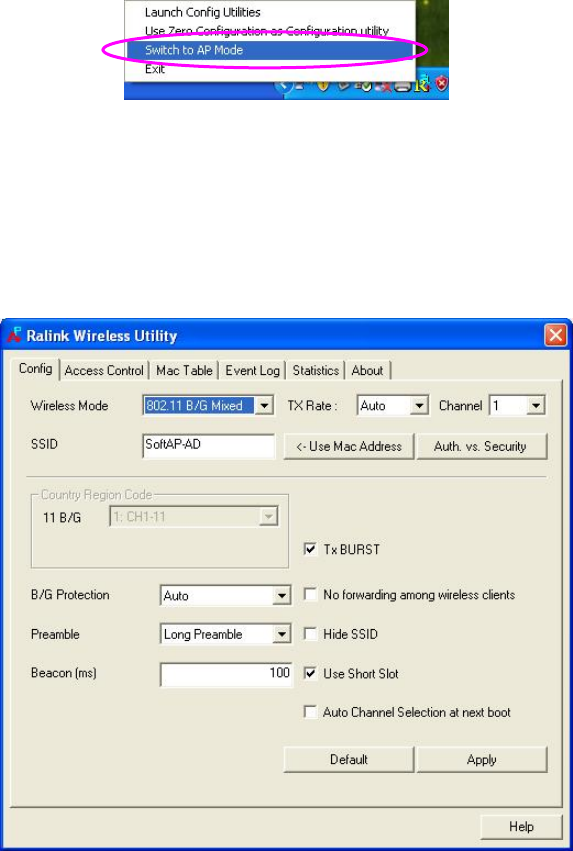Click the B/G Protection label

(x=70, y=595)
